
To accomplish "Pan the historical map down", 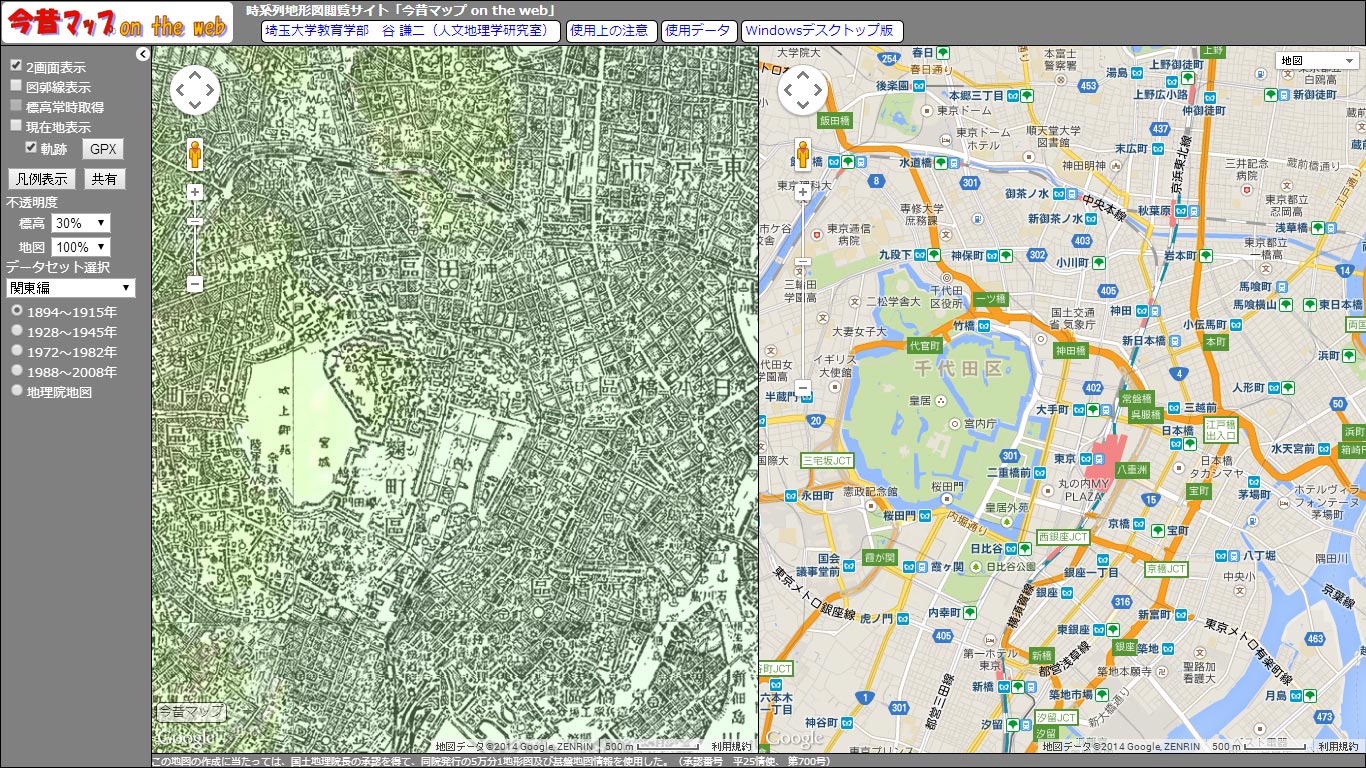I will [x=194, y=107].
